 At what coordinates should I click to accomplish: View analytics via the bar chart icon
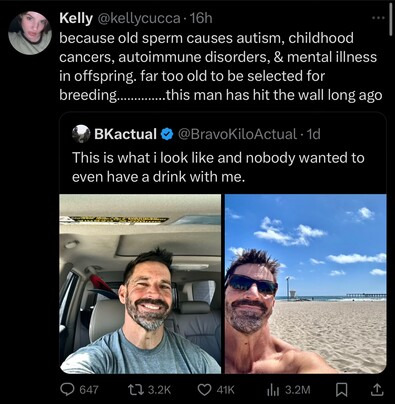(273, 390)
